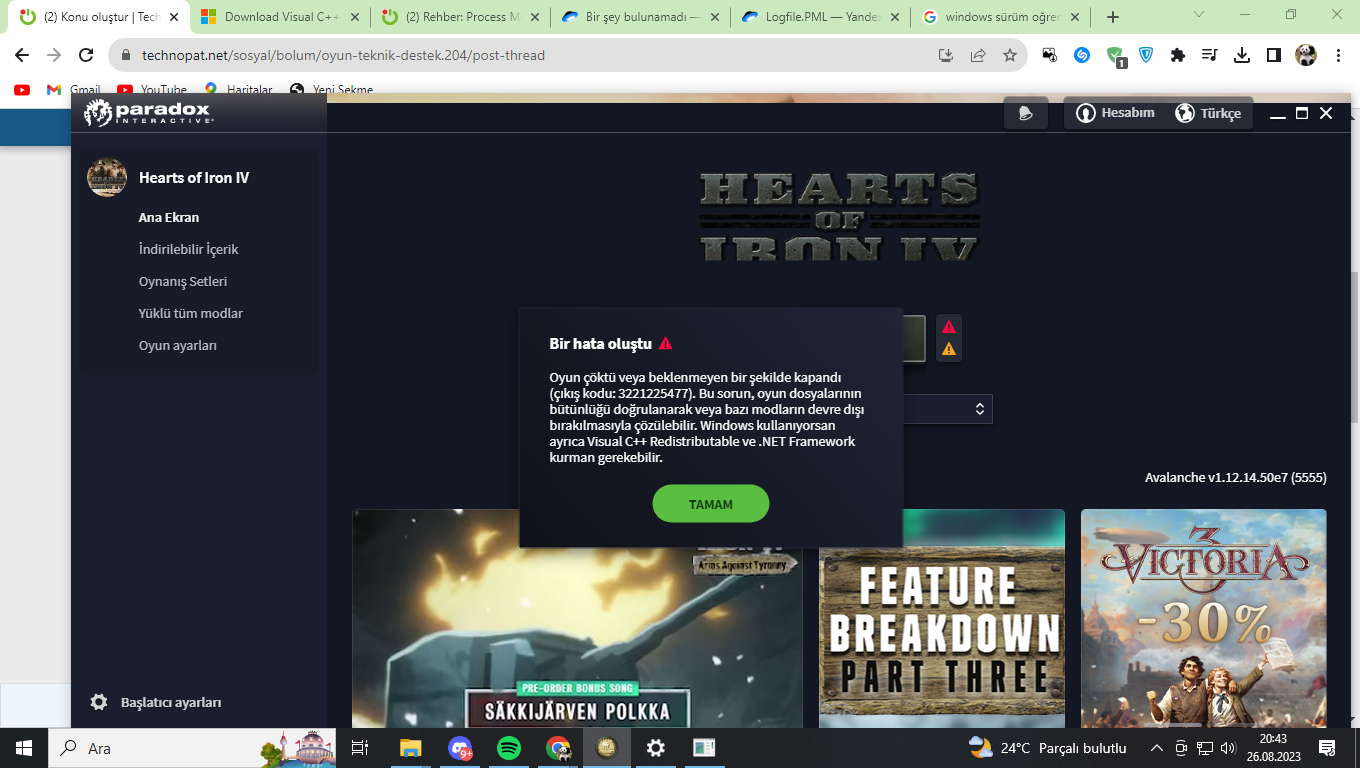Image resolution: width=1360 pixels, height=768 pixels.
Task: Open Discord from the taskbar
Action: [x=460, y=748]
